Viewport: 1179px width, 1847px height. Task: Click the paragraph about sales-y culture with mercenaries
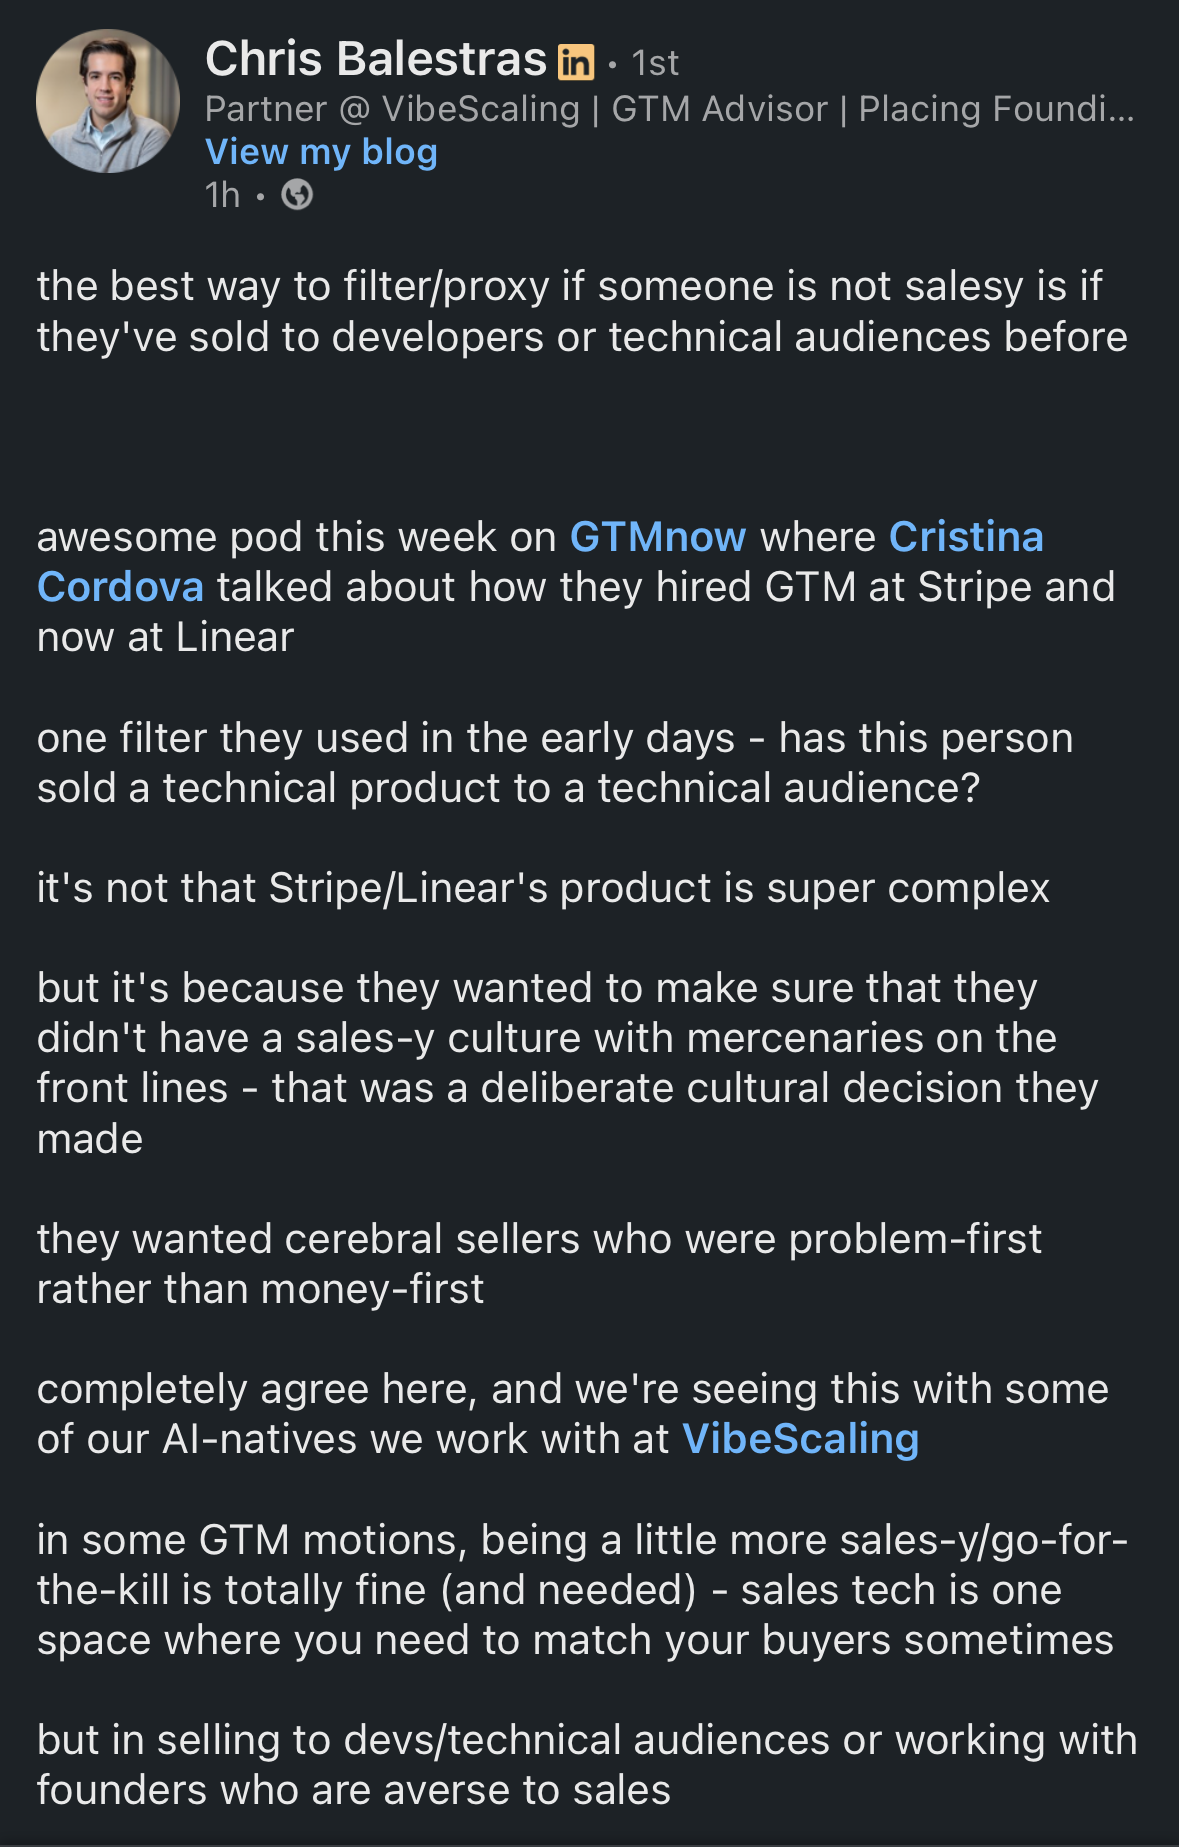[568, 1063]
